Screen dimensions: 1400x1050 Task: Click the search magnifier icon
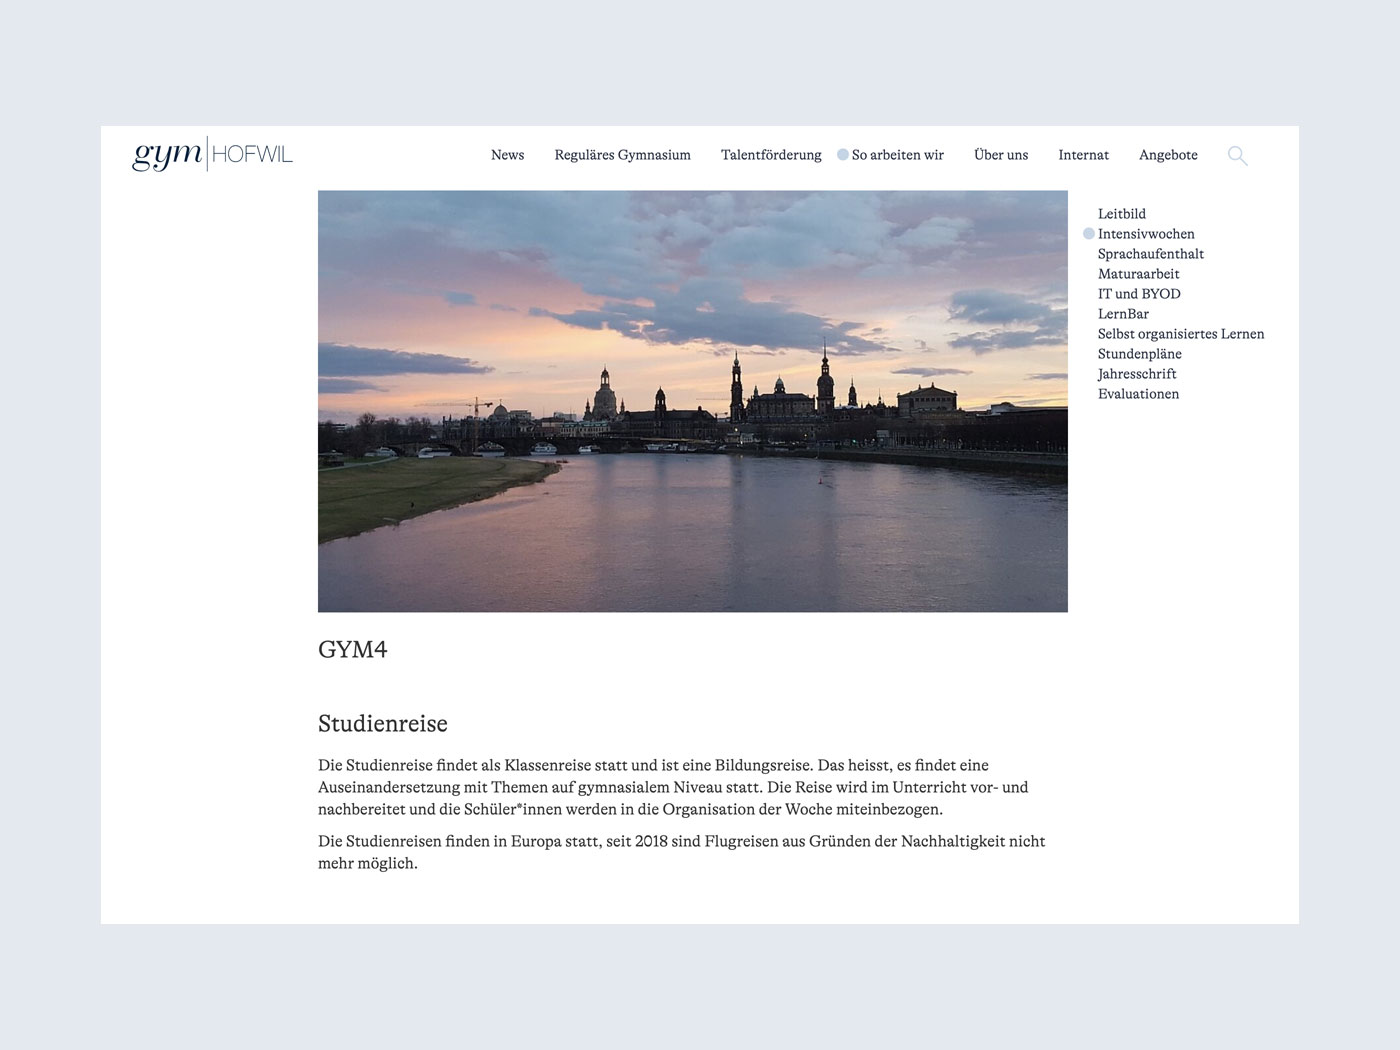pyautogui.click(x=1237, y=156)
